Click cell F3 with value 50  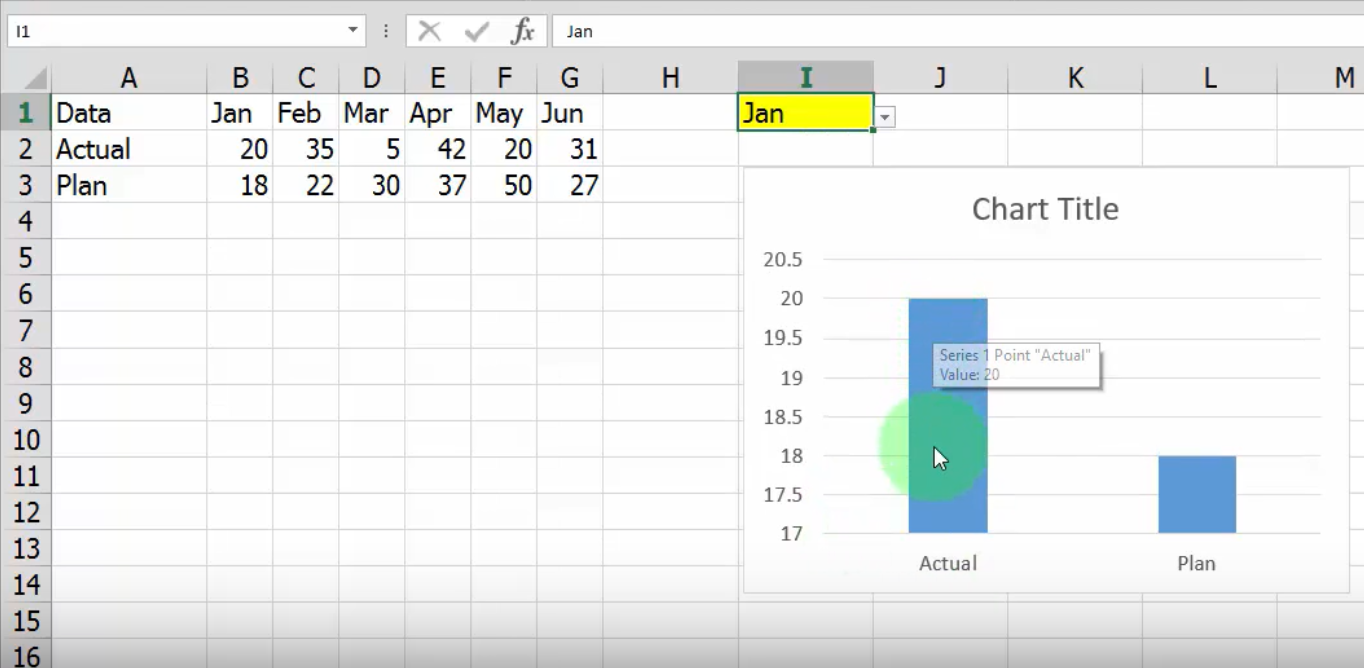(503, 185)
